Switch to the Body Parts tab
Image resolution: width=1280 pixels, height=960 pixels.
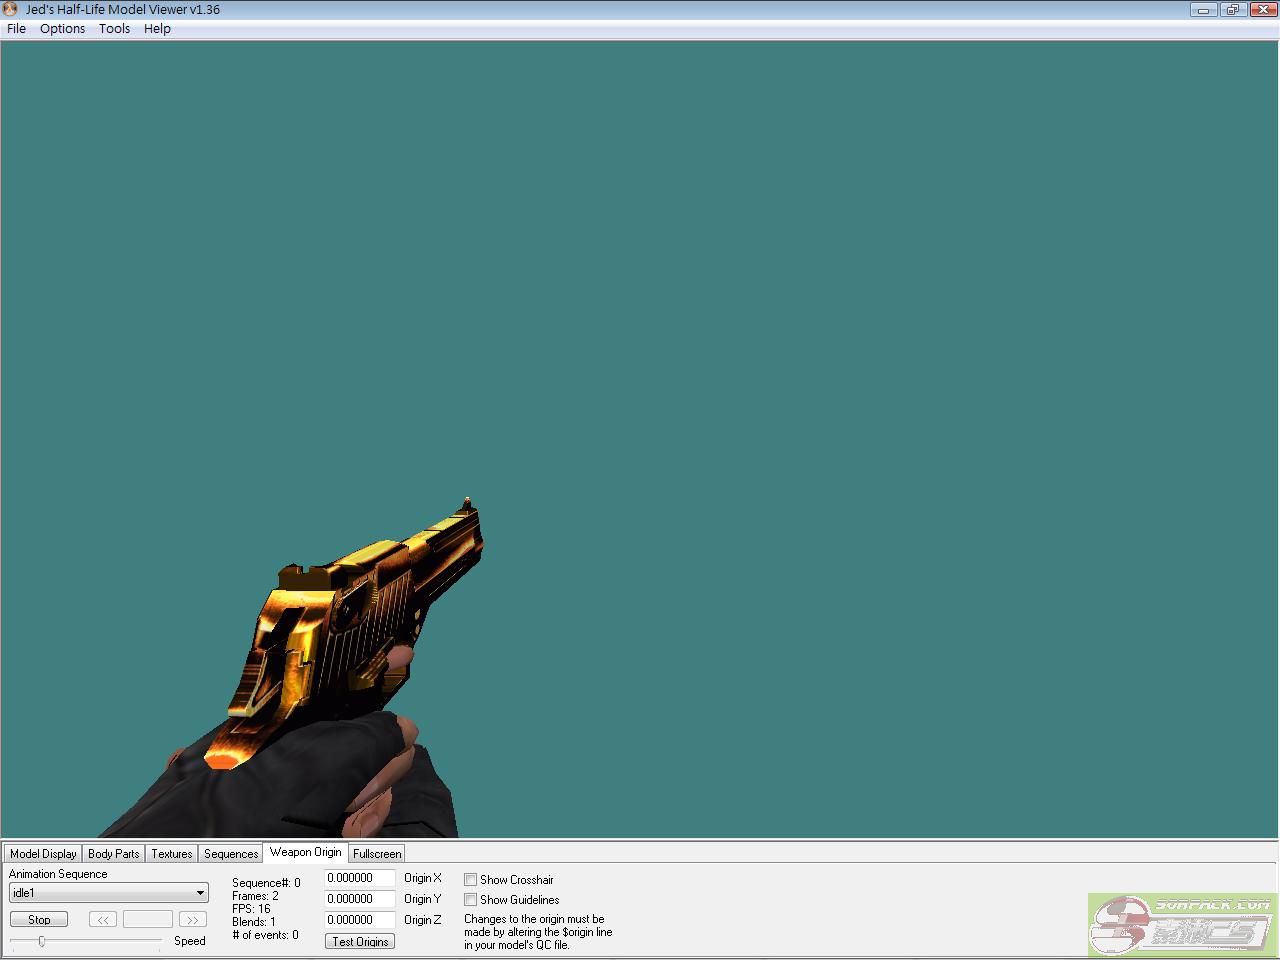(114, 854)
